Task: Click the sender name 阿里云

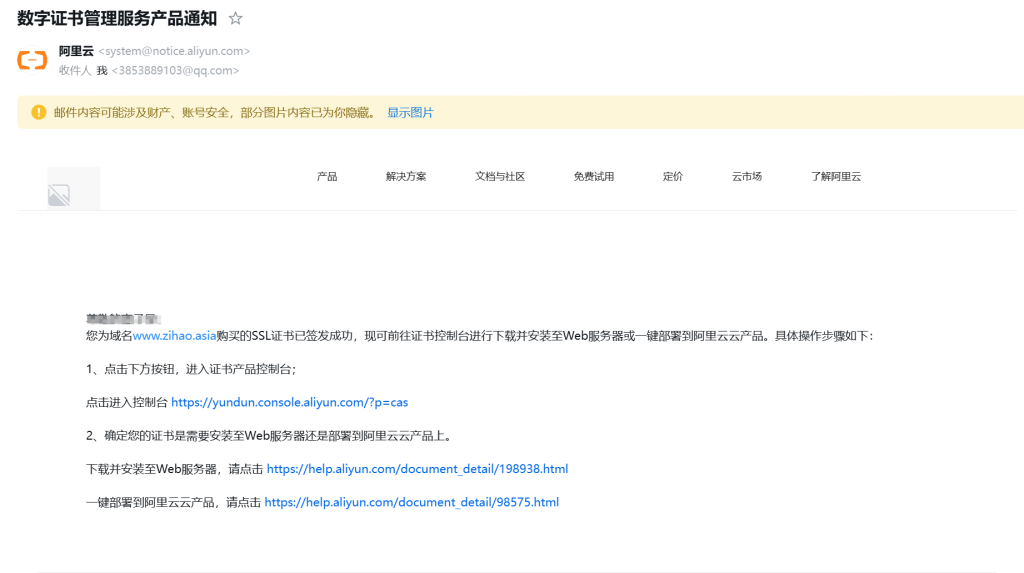Action: [x=76, y=51]
